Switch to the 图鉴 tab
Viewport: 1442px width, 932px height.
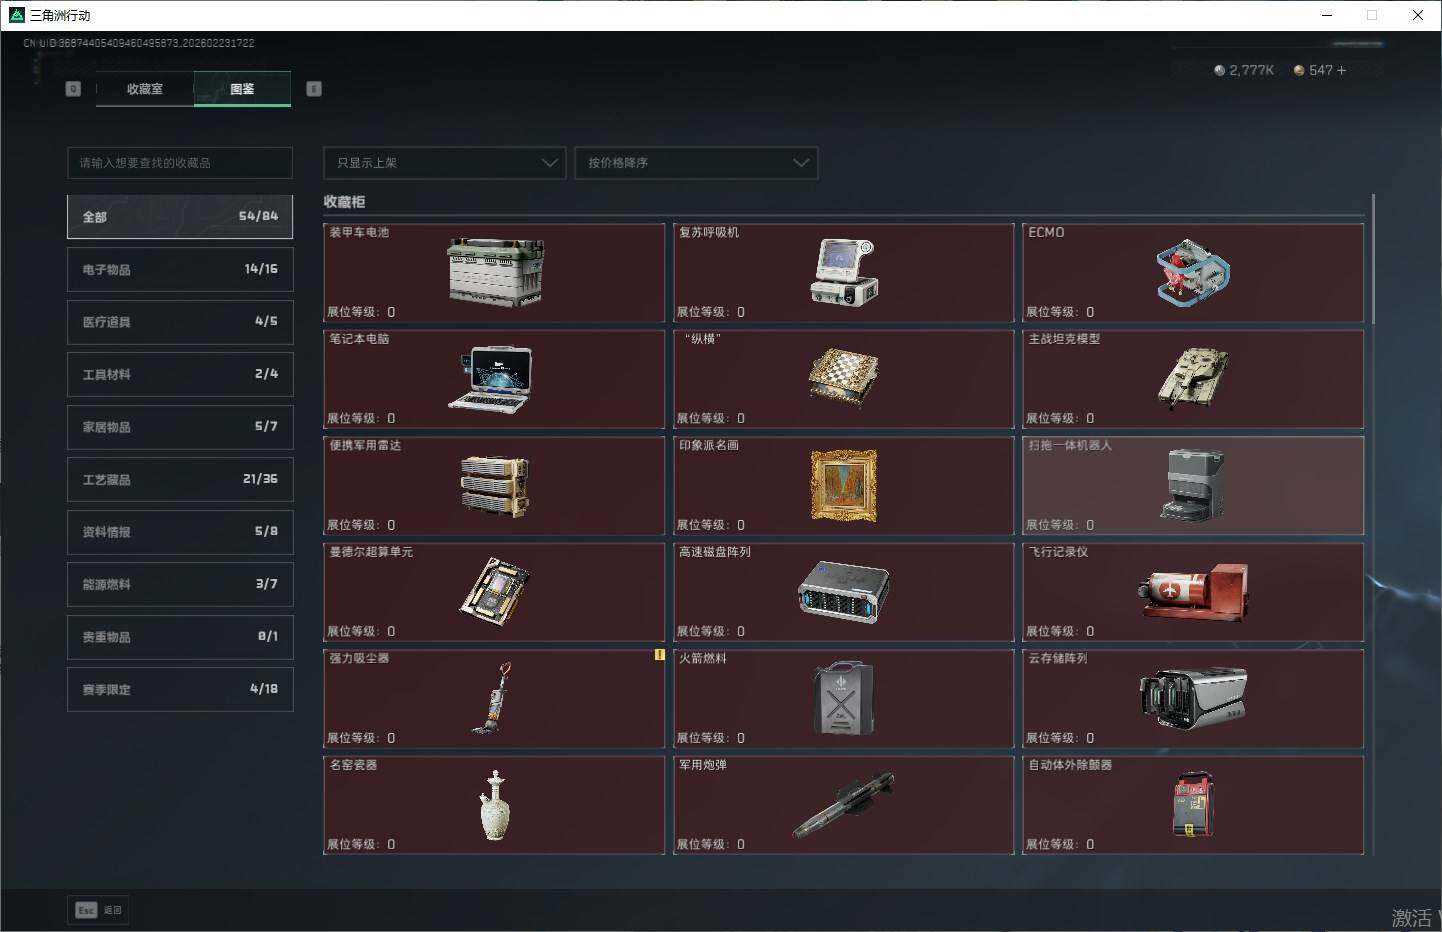(242, 89)
